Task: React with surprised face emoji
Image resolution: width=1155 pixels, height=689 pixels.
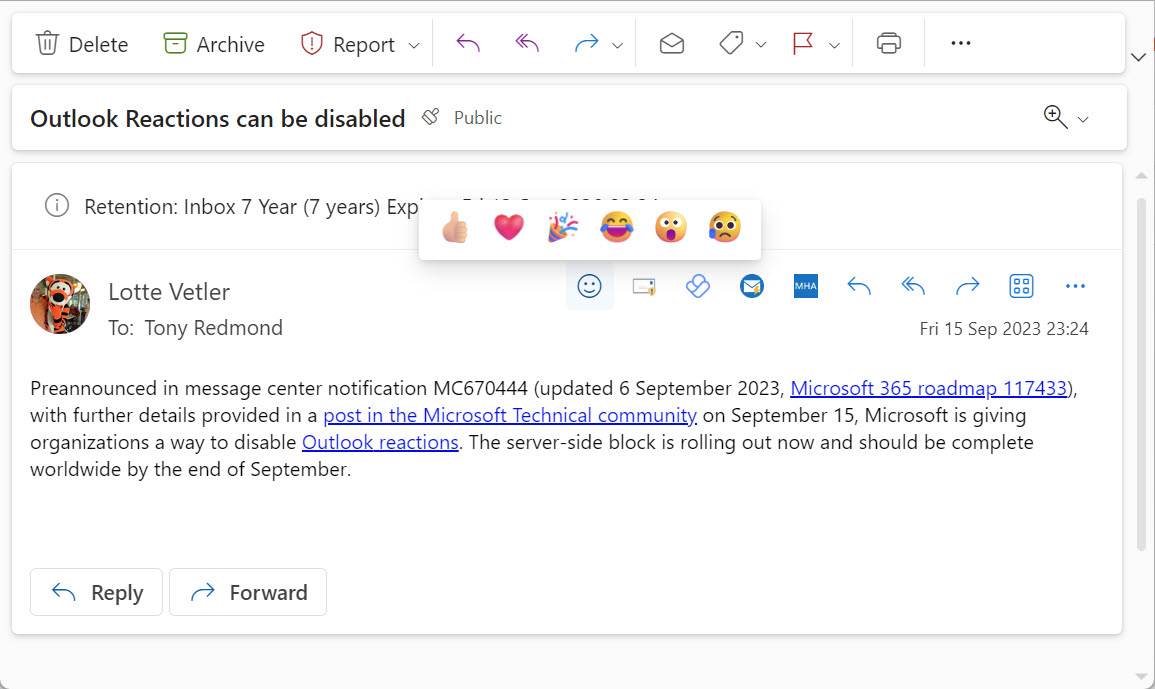Action: (x=670, y=227)
